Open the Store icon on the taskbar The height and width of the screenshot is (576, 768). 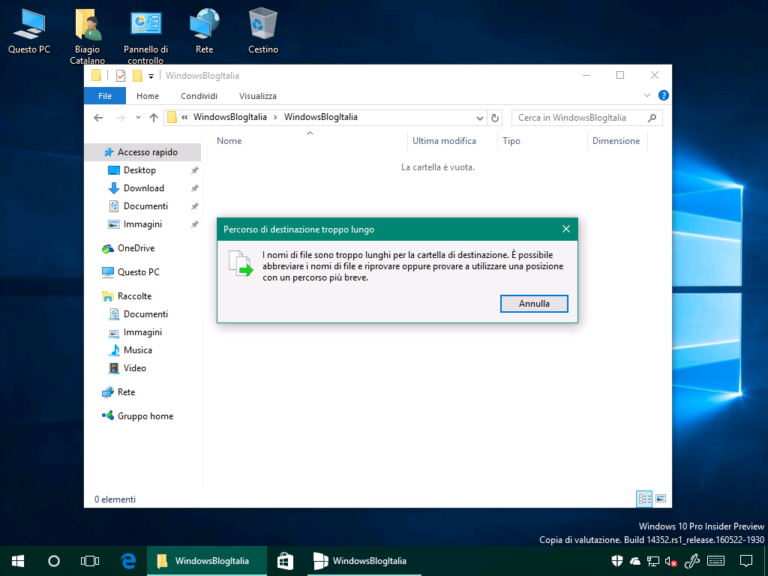coord(285,561)
